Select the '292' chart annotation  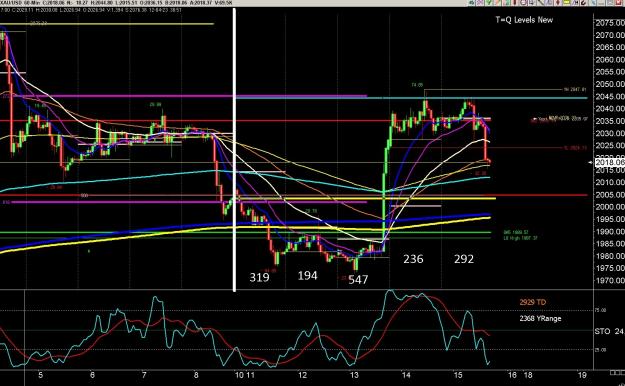coord(464,259)
